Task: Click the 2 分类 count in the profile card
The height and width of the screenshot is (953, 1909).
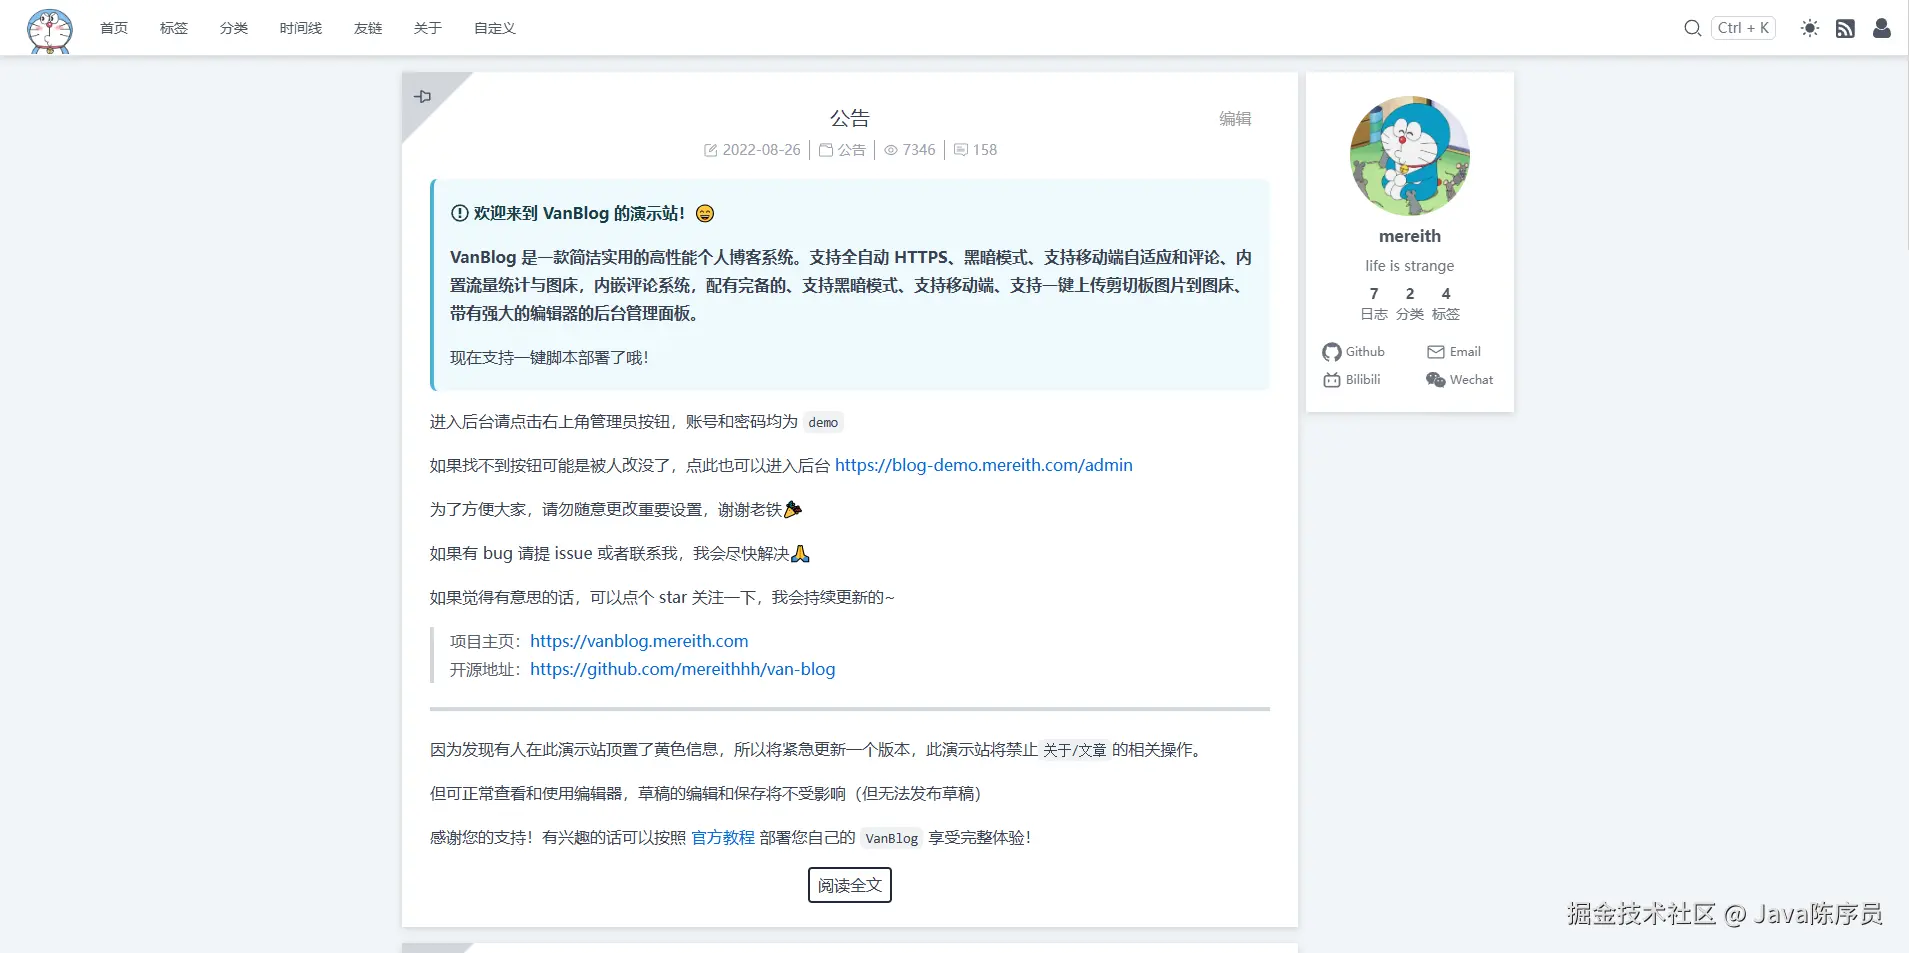Action: click(1410, 303)
